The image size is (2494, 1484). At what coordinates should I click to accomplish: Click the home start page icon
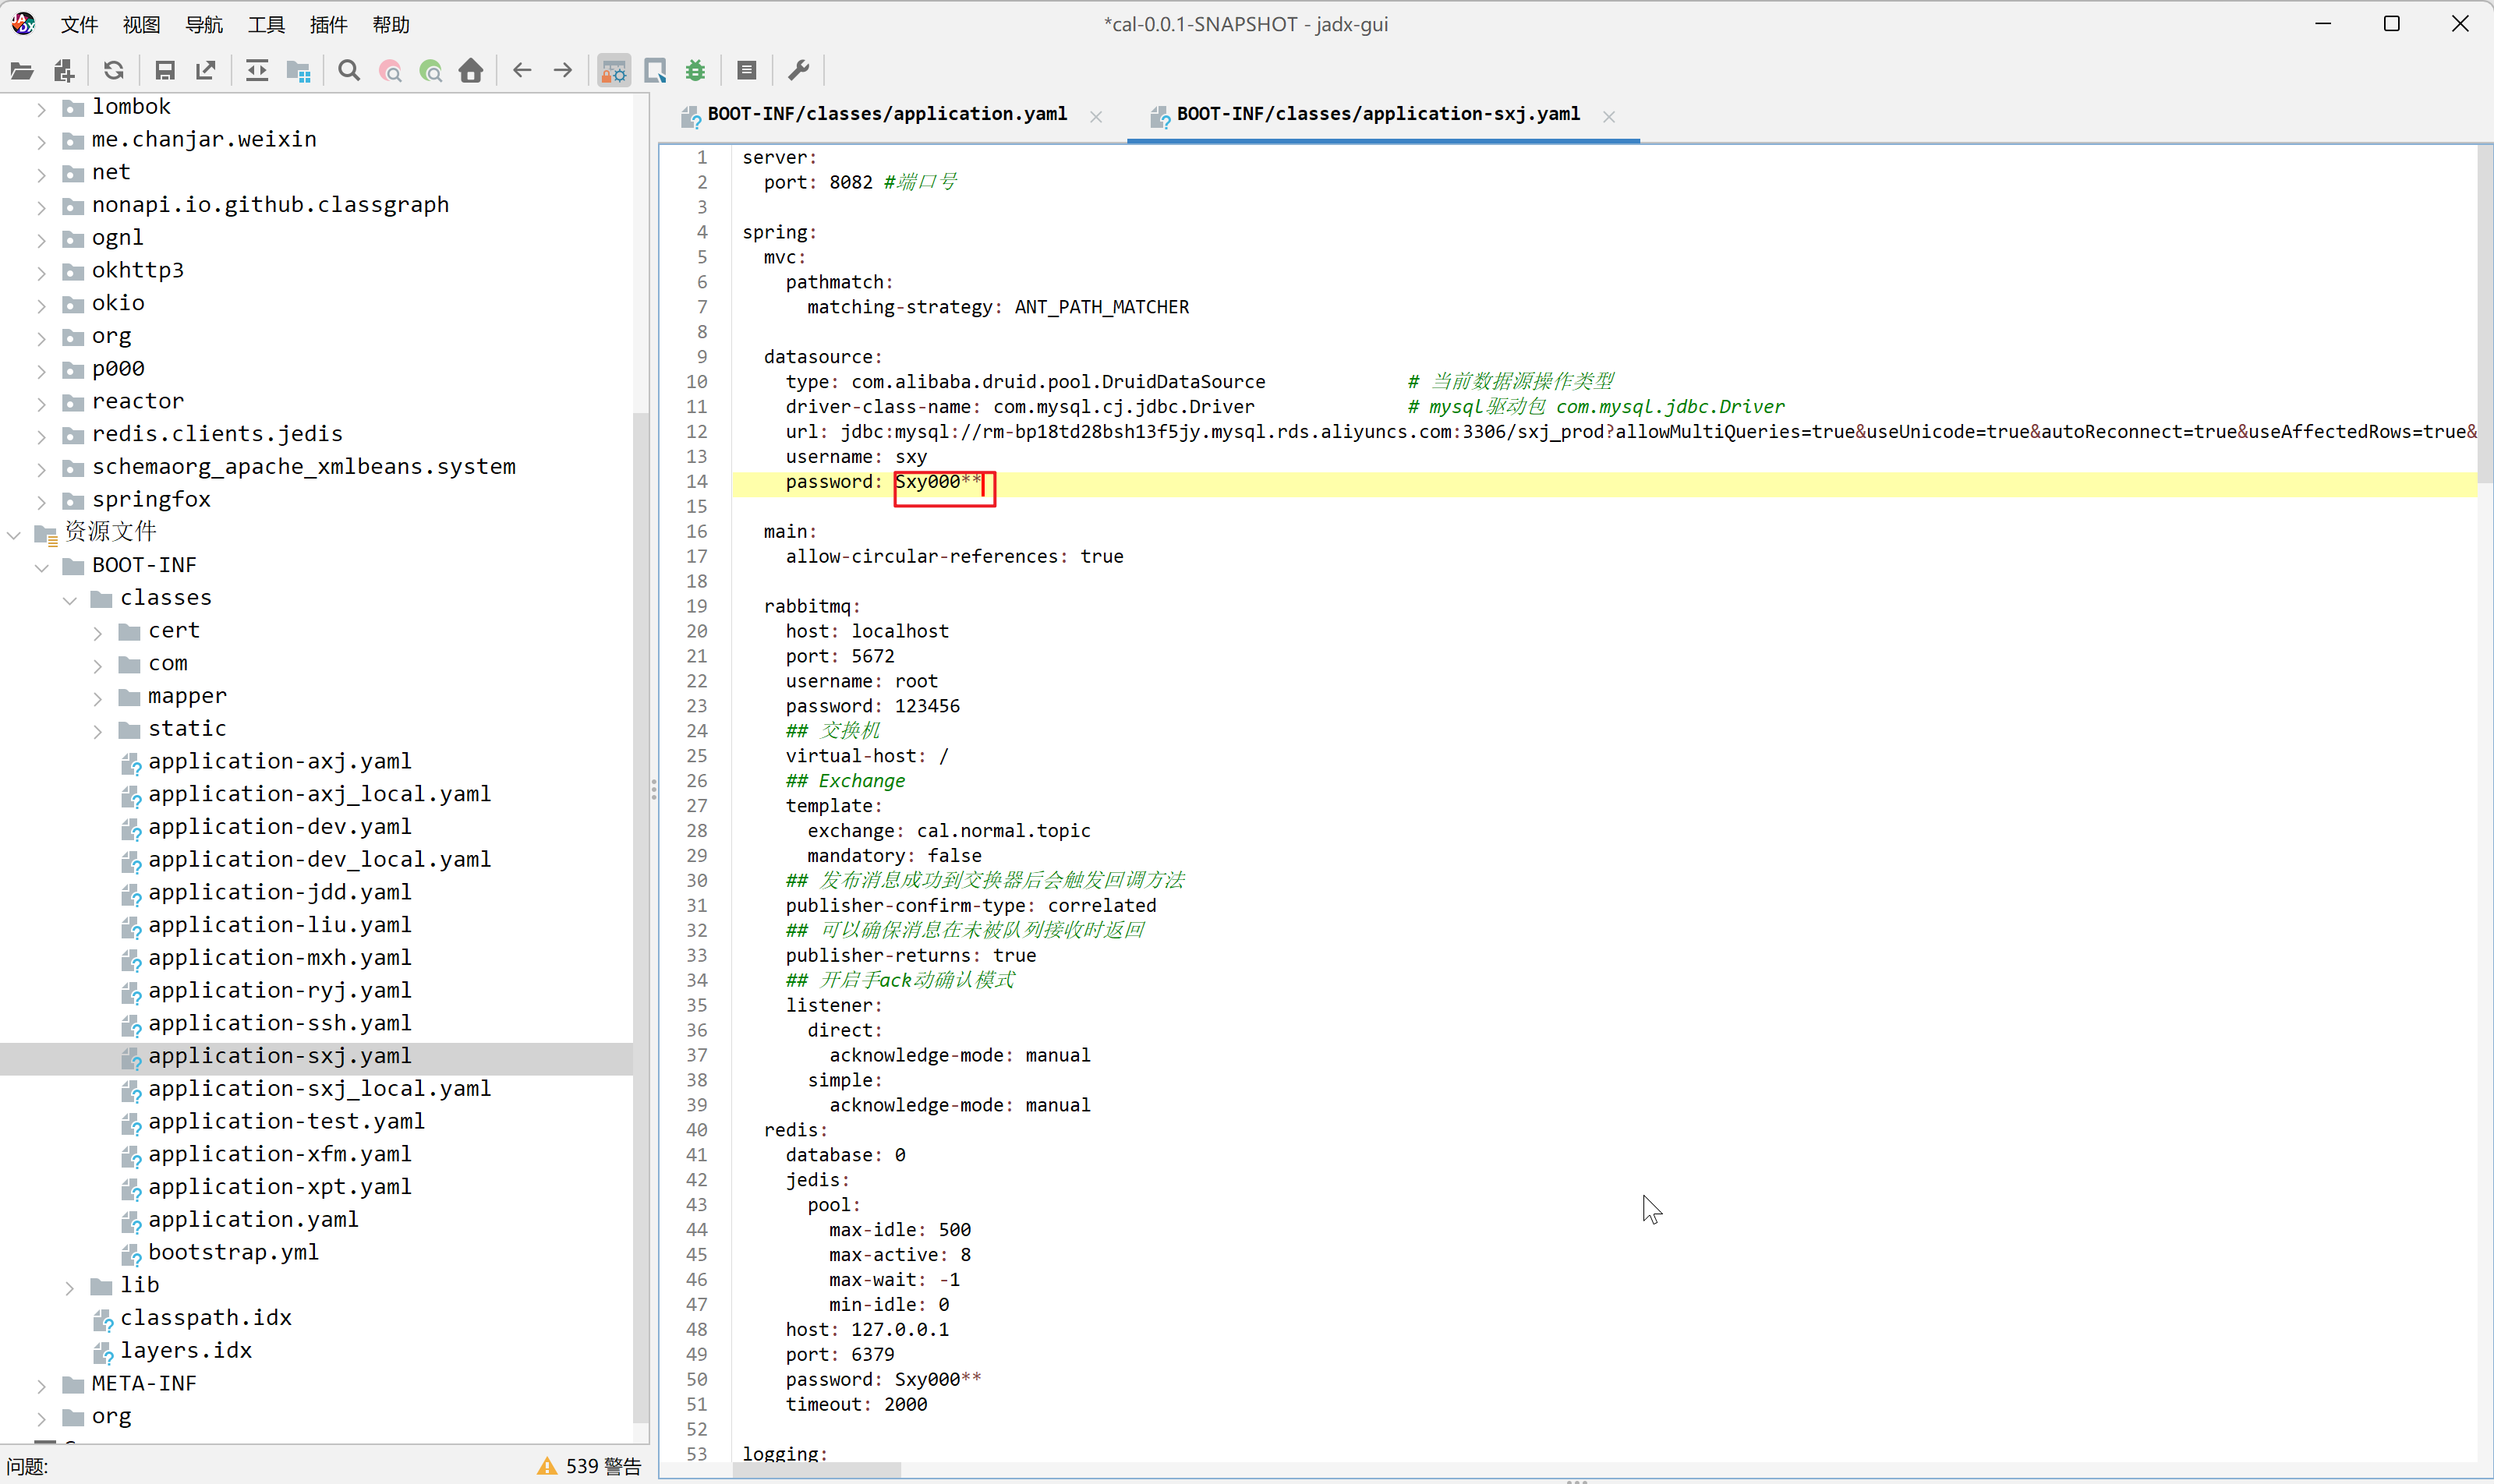tap(471, 70)
